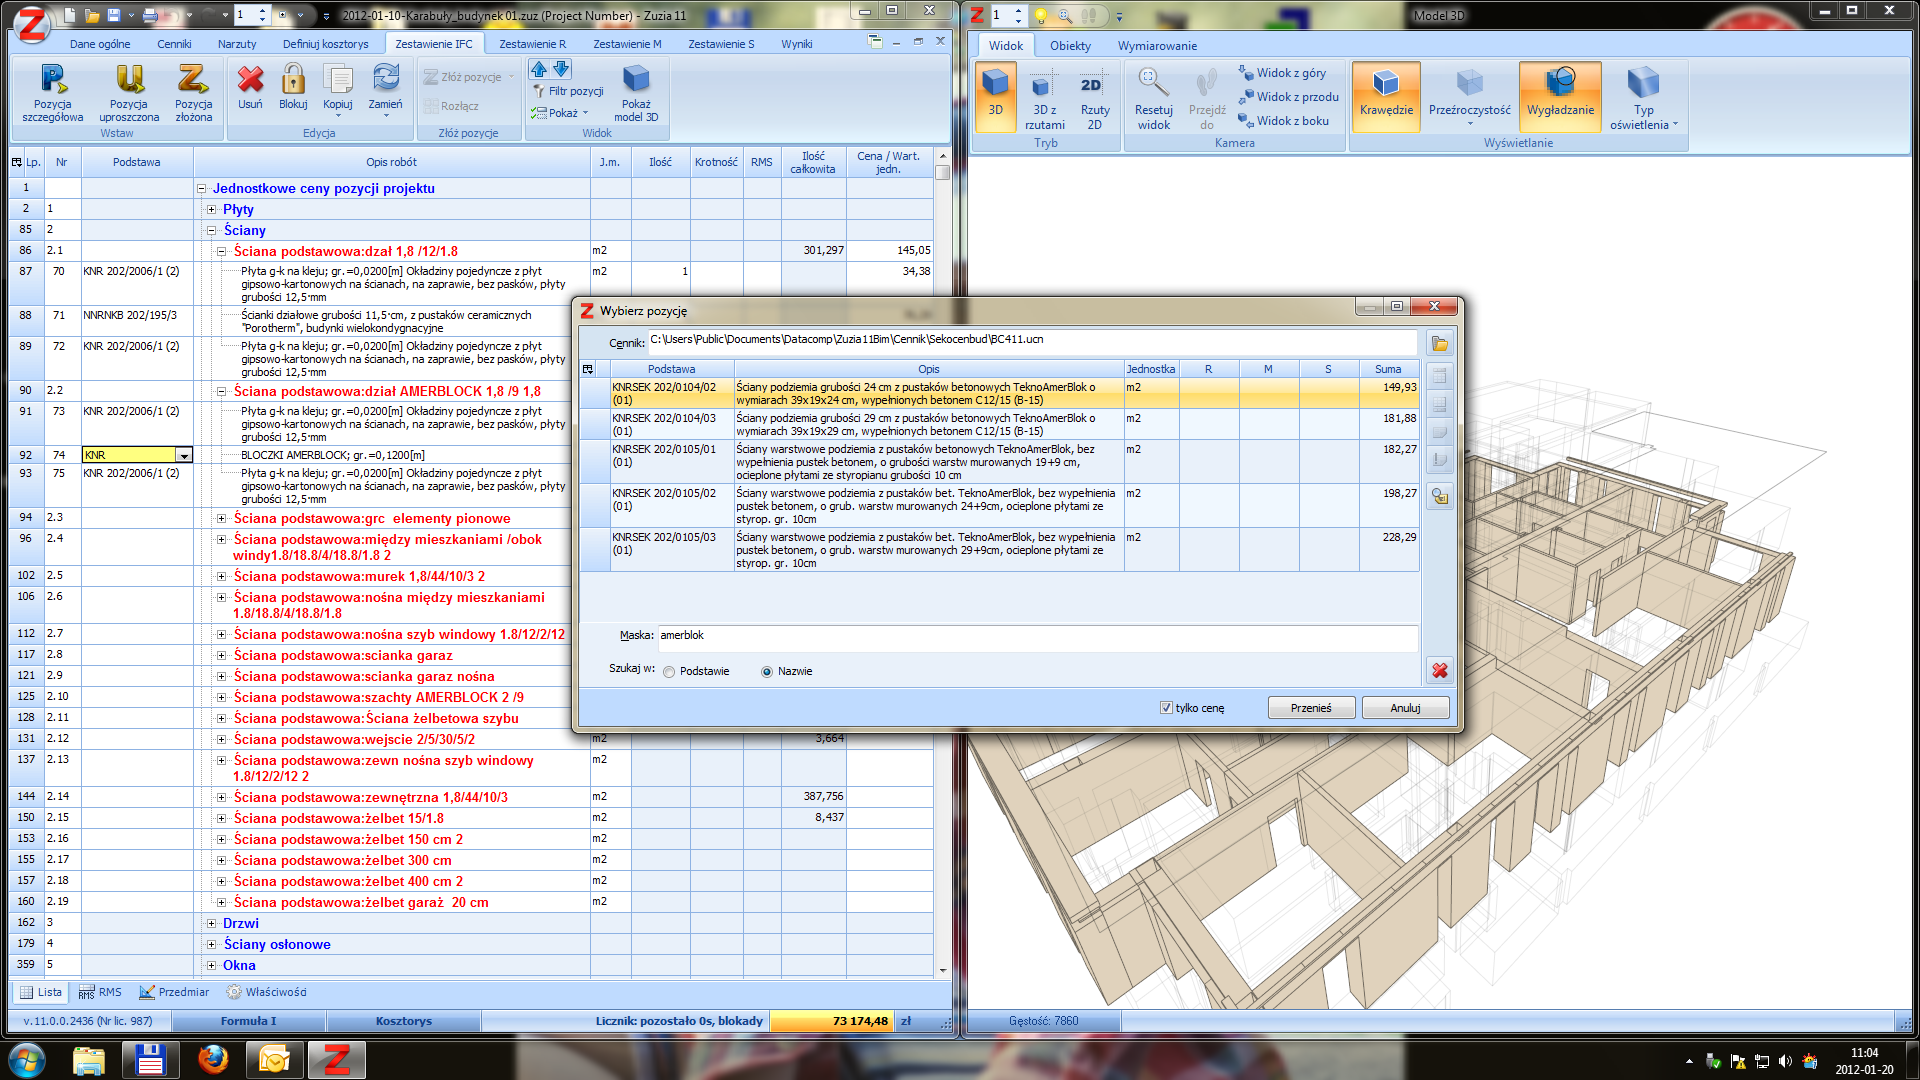Browse for cennik file folder icon
This screenshot has width=1920, height=1080.
pos(1439,344)
